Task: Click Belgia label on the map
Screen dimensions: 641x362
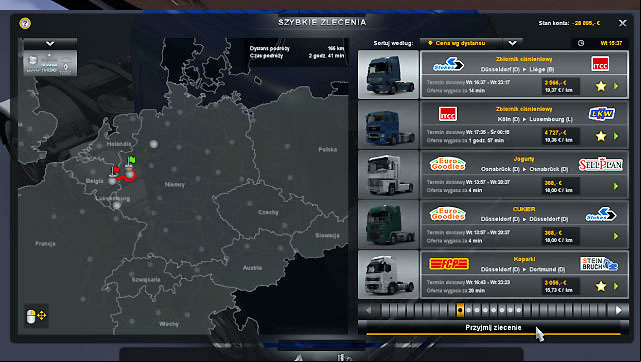Action: (94, 181)
